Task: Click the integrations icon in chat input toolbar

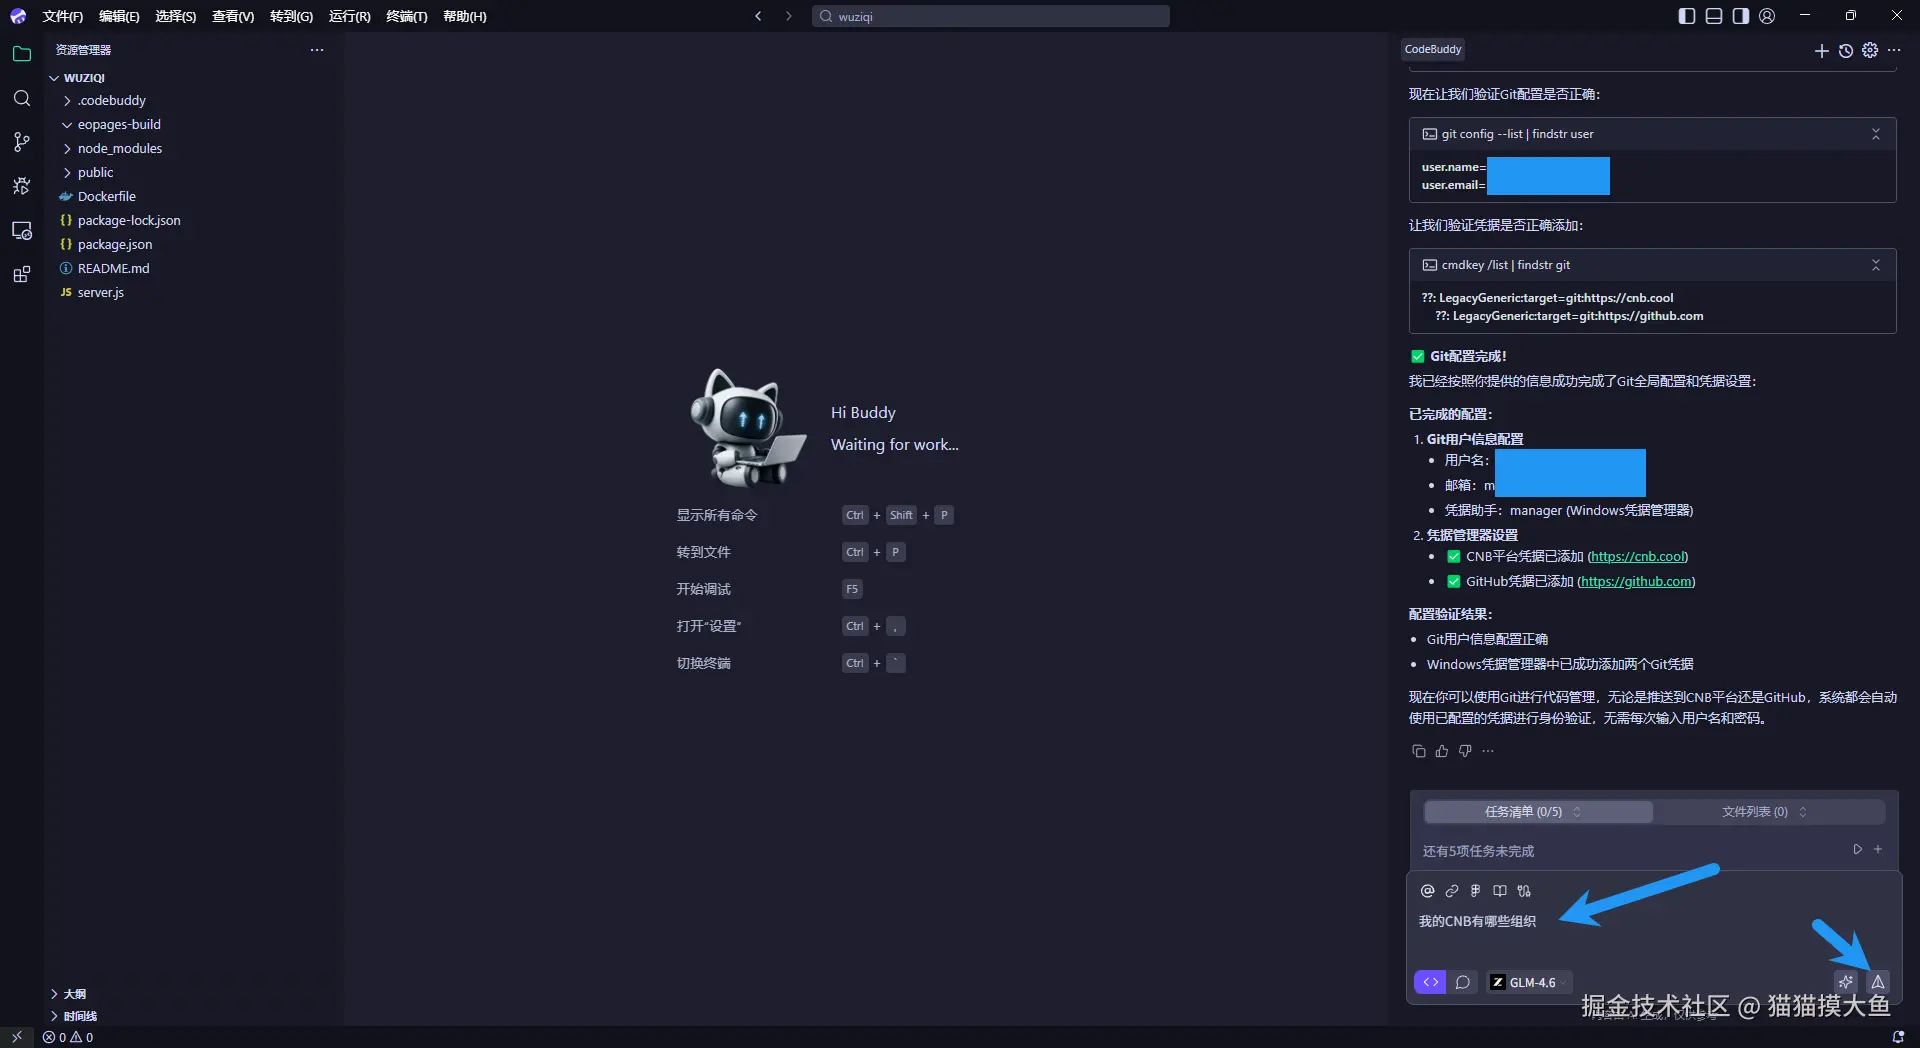Action: pos(1524,891)
